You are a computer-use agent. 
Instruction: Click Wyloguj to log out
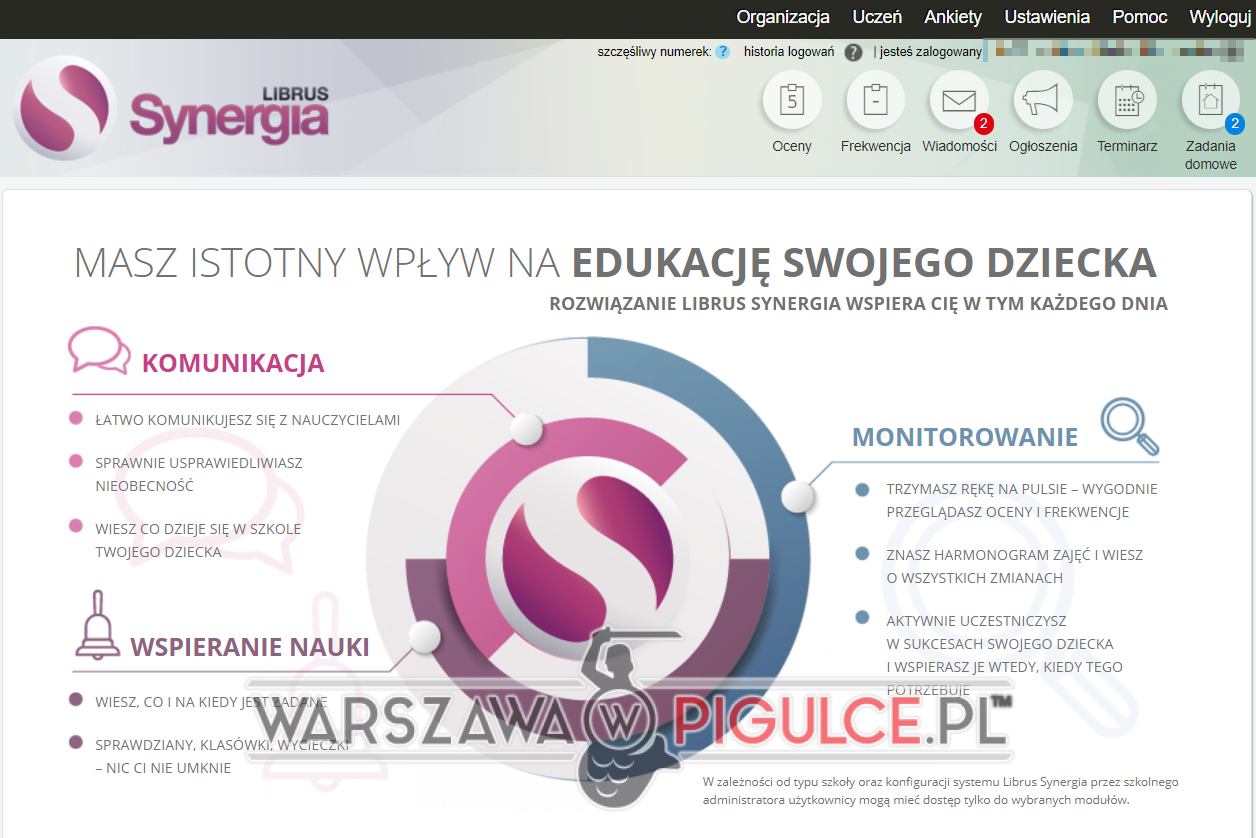point(1221,17)
